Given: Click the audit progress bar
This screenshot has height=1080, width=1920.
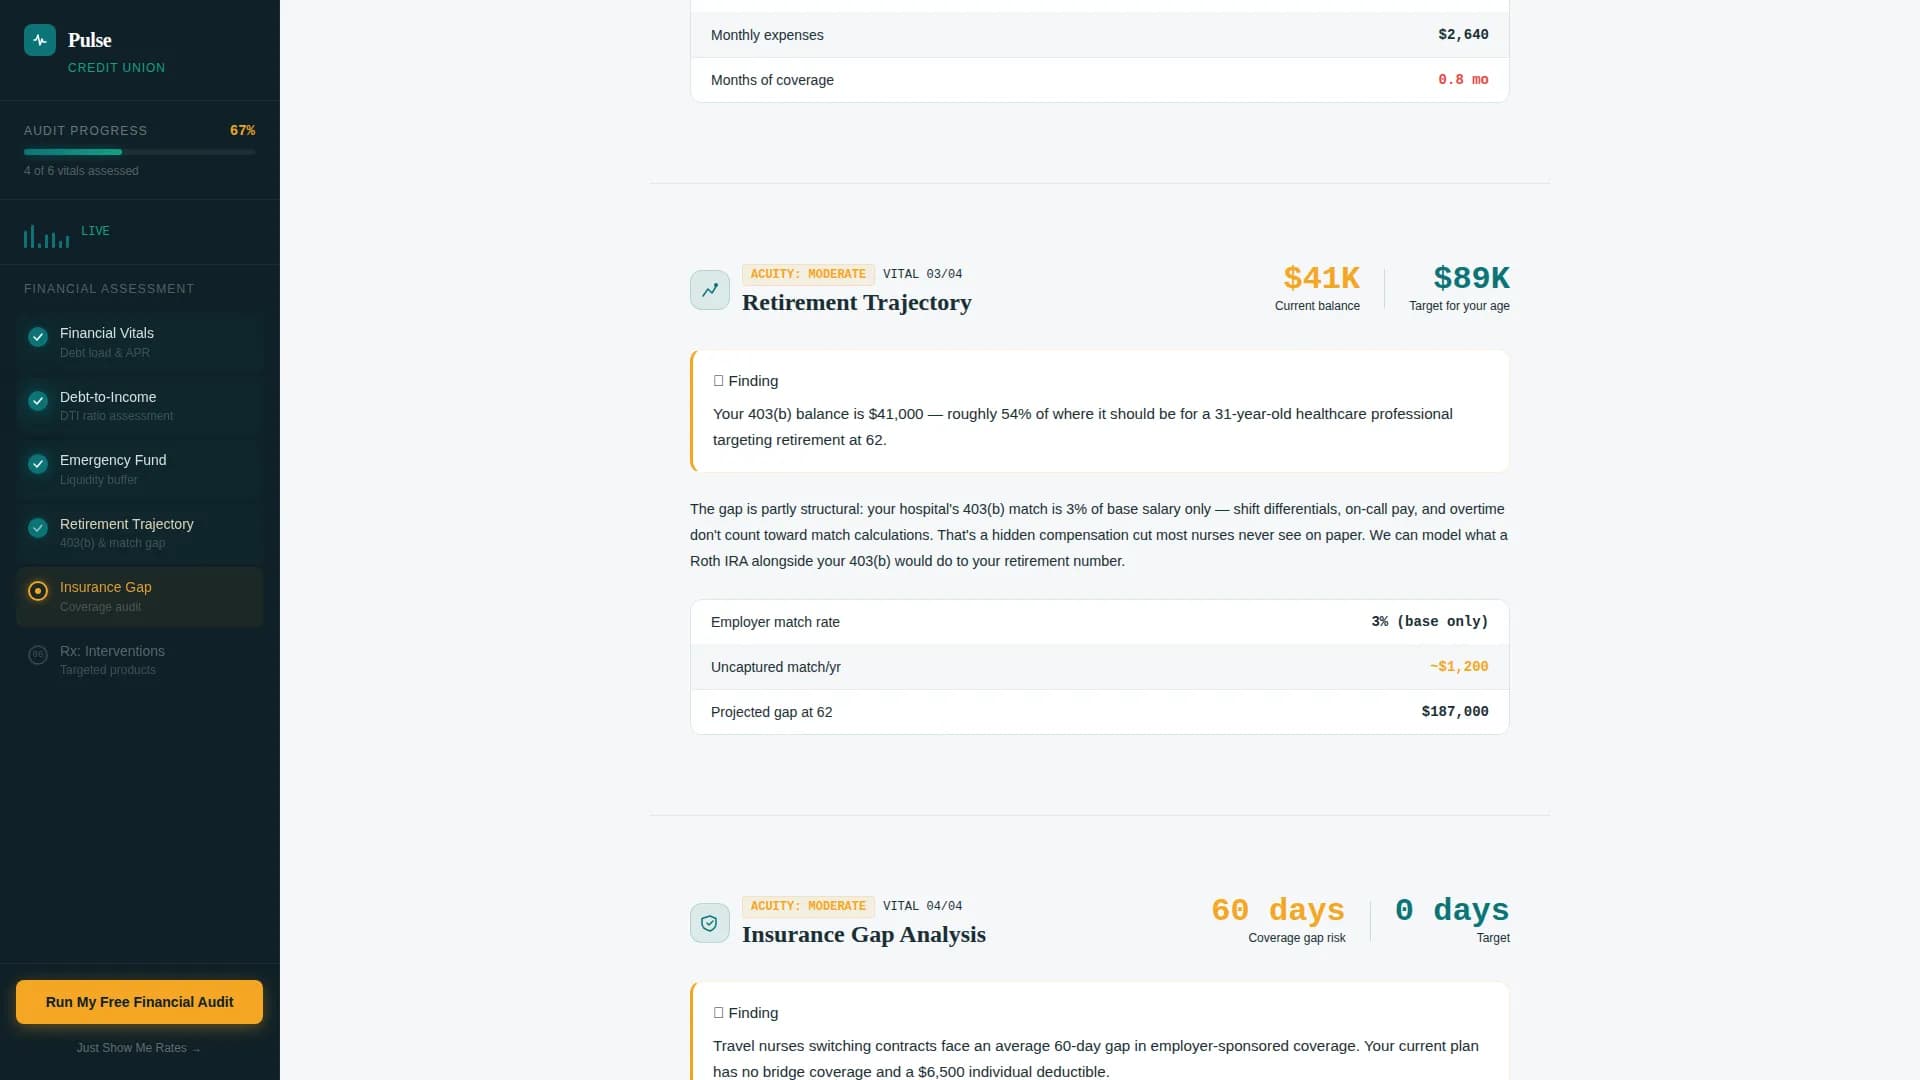Looking at the screenshot, I should point(139,151).
